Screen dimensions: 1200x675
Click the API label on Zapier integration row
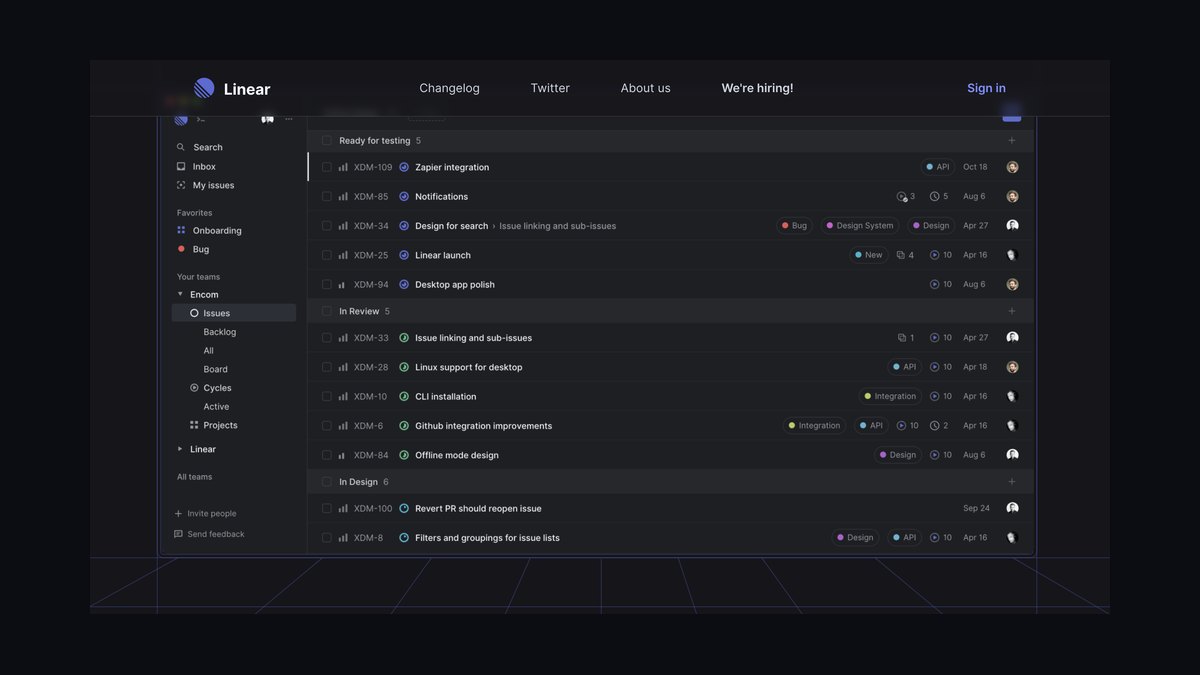[x=938, y=167]
